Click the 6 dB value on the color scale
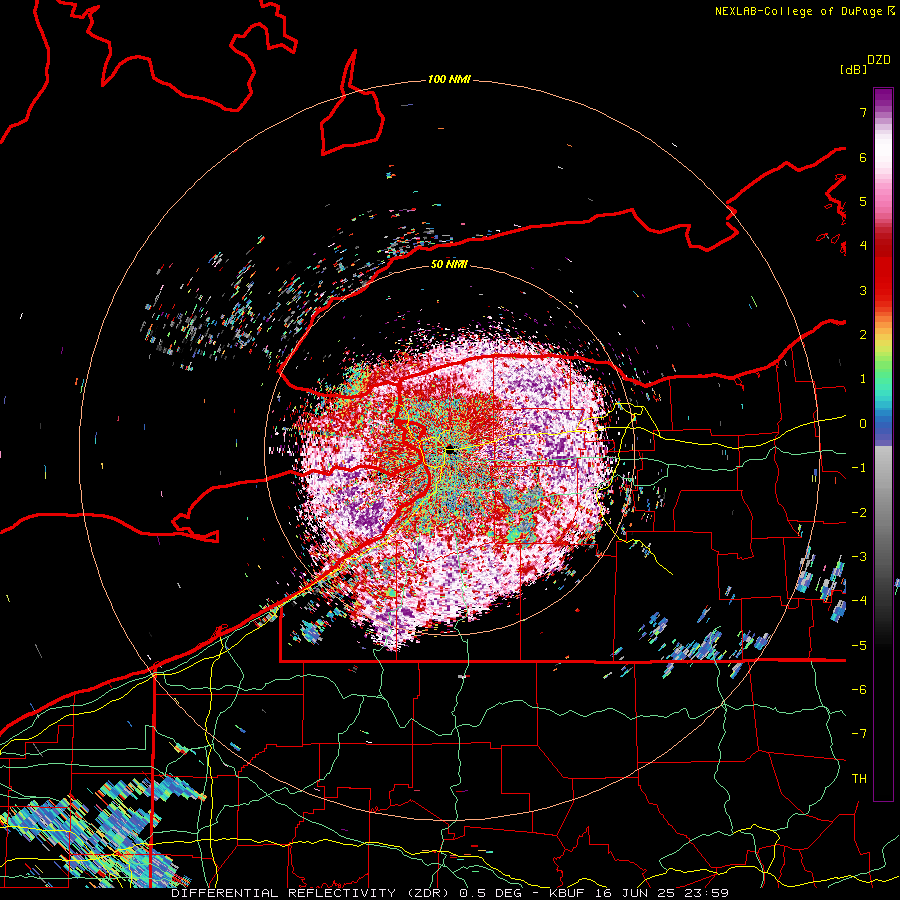The height and width of the screenshot is (900, 900). coord(863,157)
